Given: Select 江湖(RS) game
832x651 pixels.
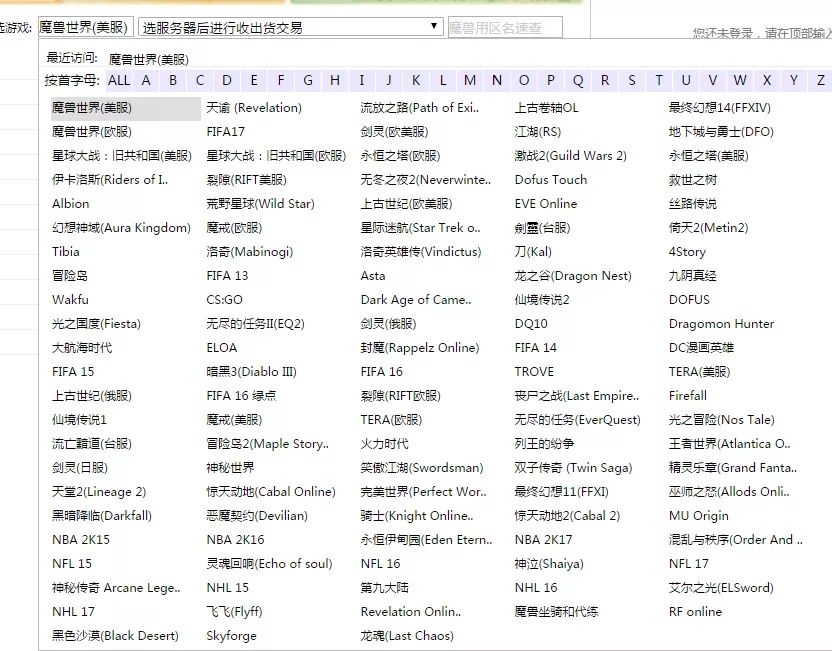Looking at the screenshot, I should [x=538, y=132].
